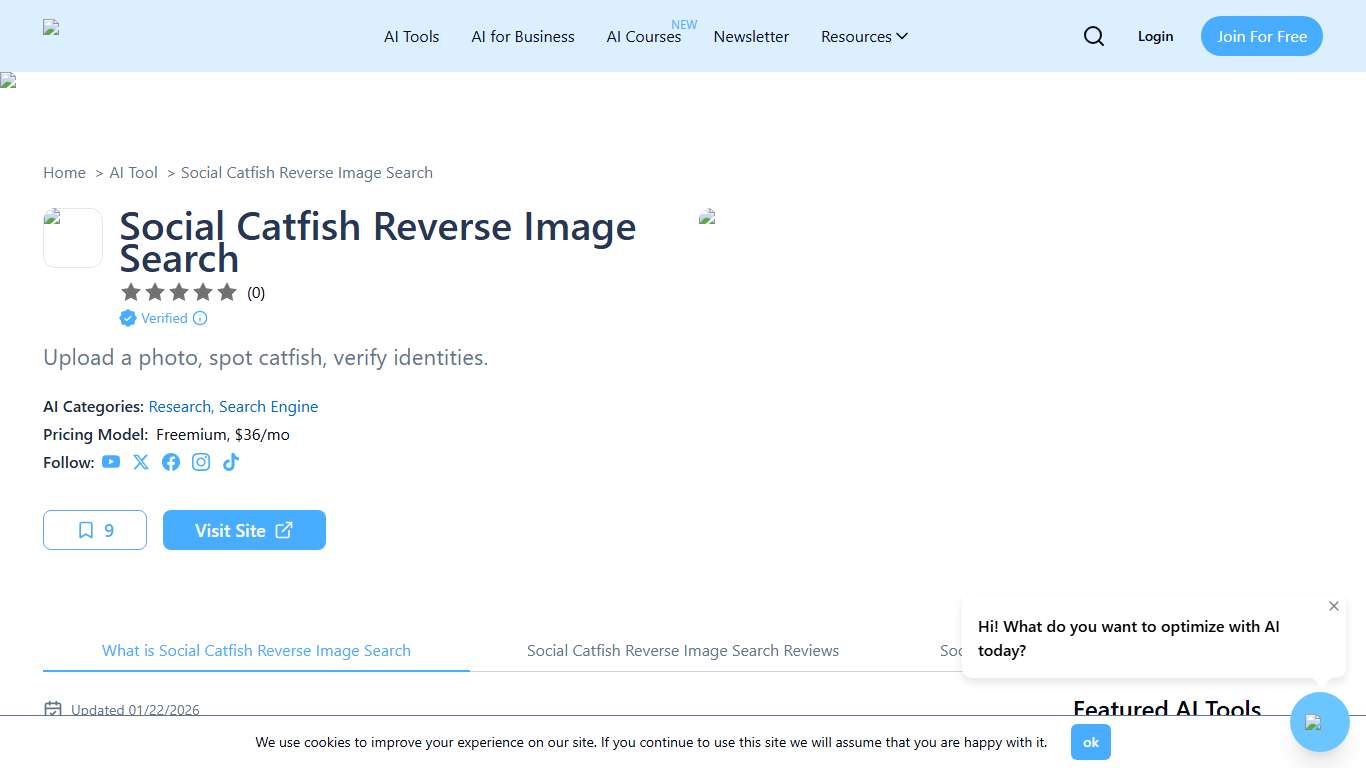
Task: Click the info icon beside Verified badge
Action: click(201, 318)
